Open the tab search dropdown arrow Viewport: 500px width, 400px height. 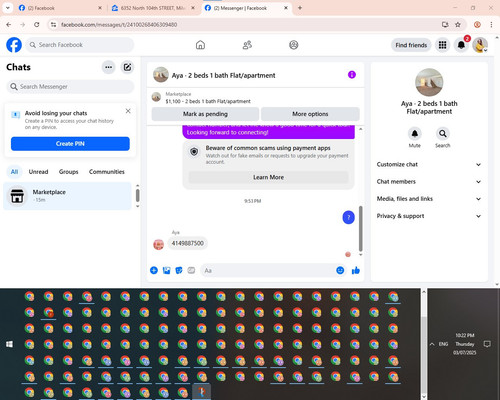point(7,8)
